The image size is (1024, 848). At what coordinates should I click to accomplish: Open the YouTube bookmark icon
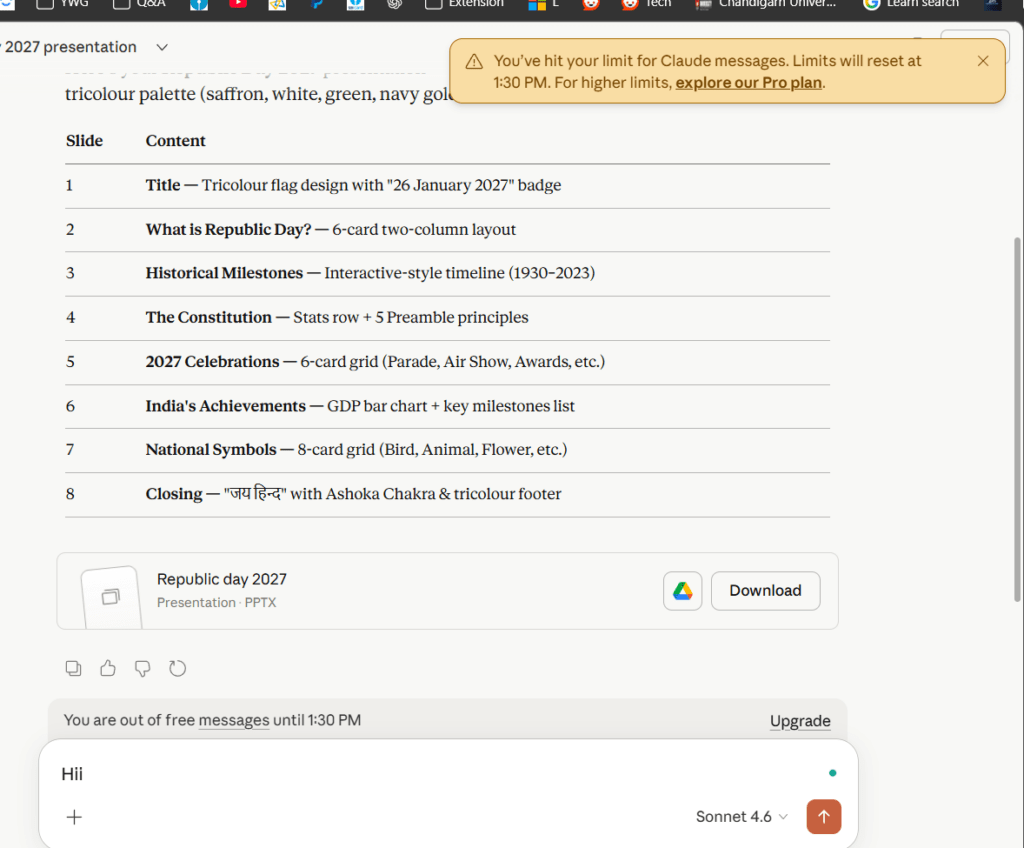click(x=238, y=4)
